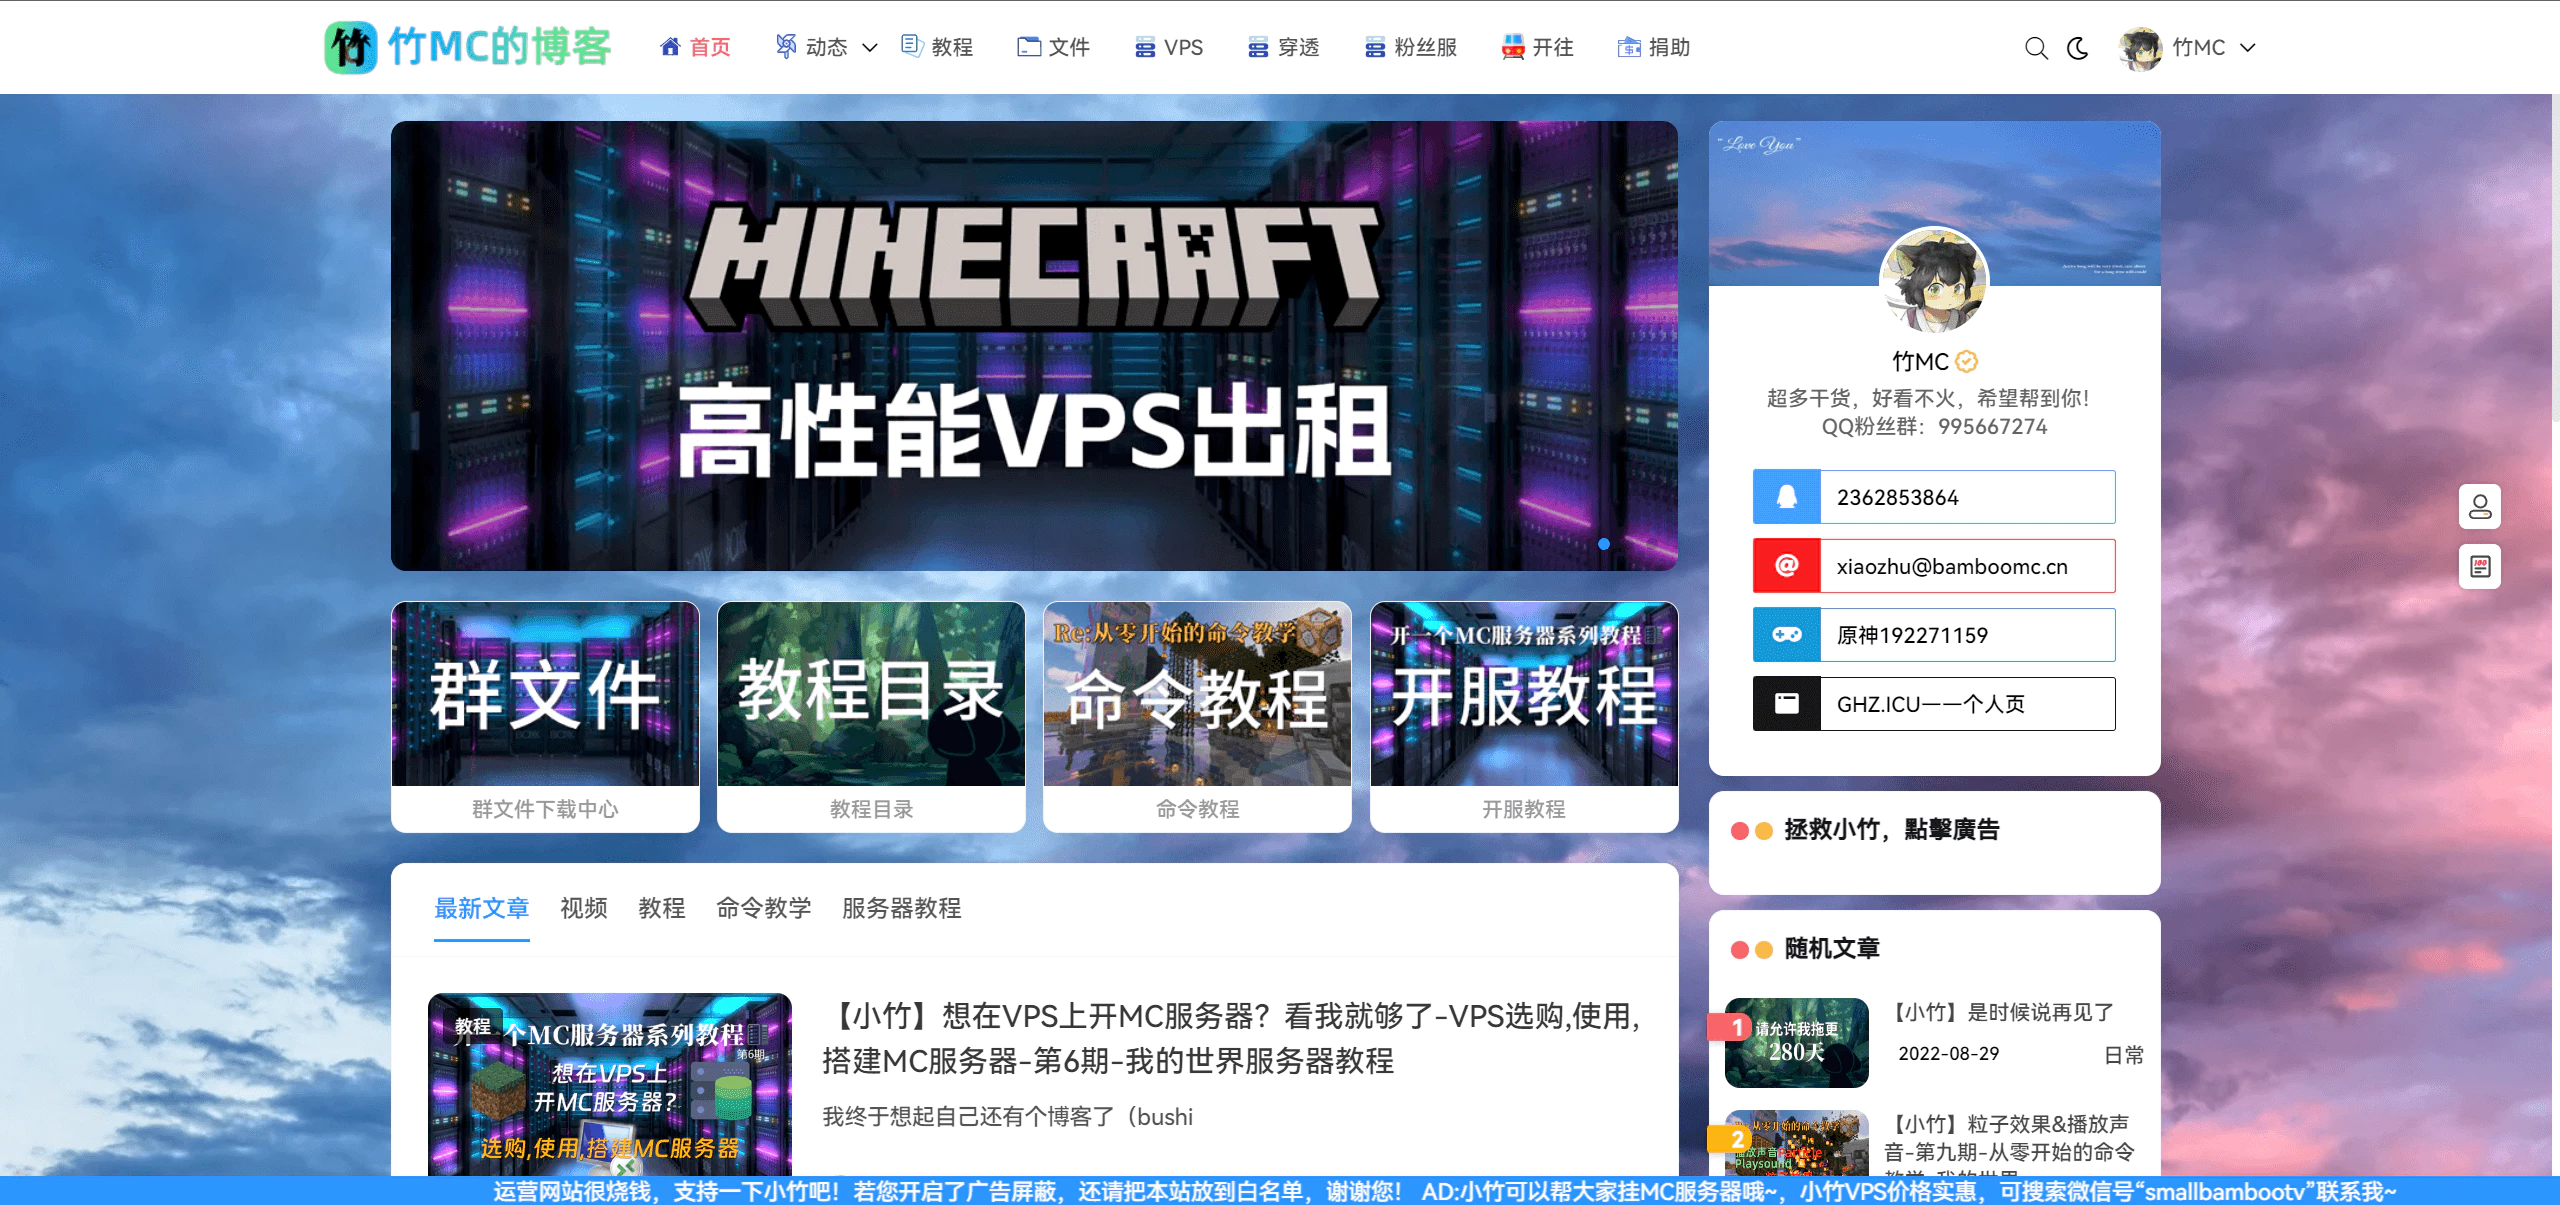Click the QQ bell icon
This screenshot has height=1205, width=2560.
coord(1787,497)
